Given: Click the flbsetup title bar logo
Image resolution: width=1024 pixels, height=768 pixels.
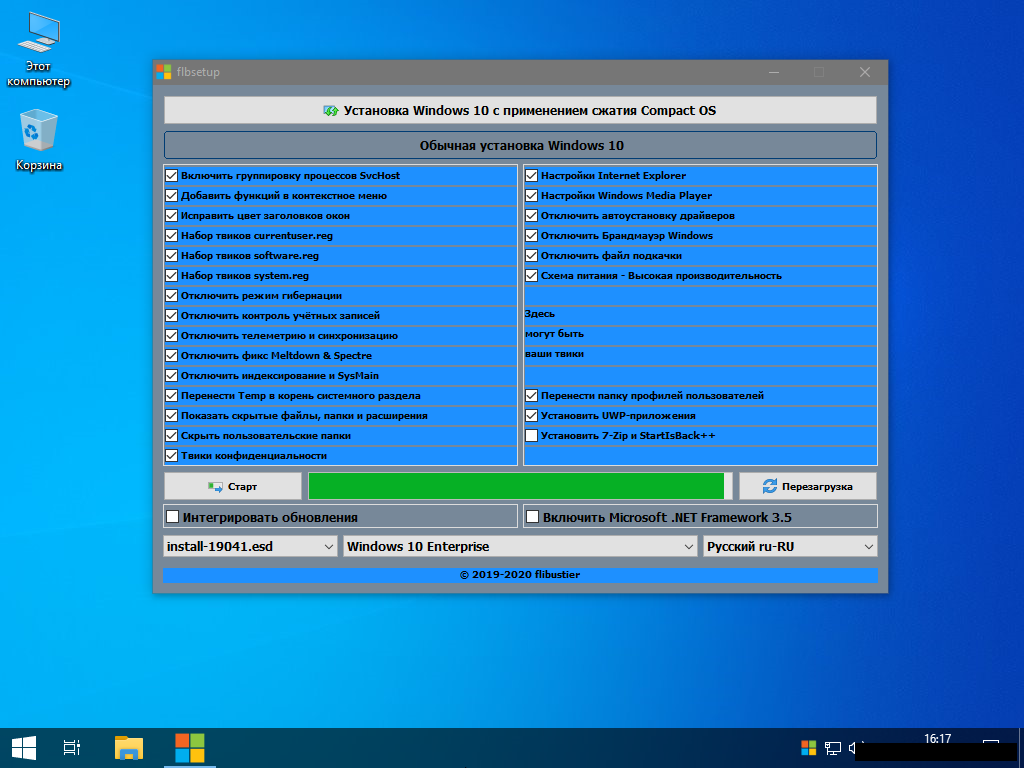Looking at the screenshot, I should pyautogui.click(x=163, y=72).
